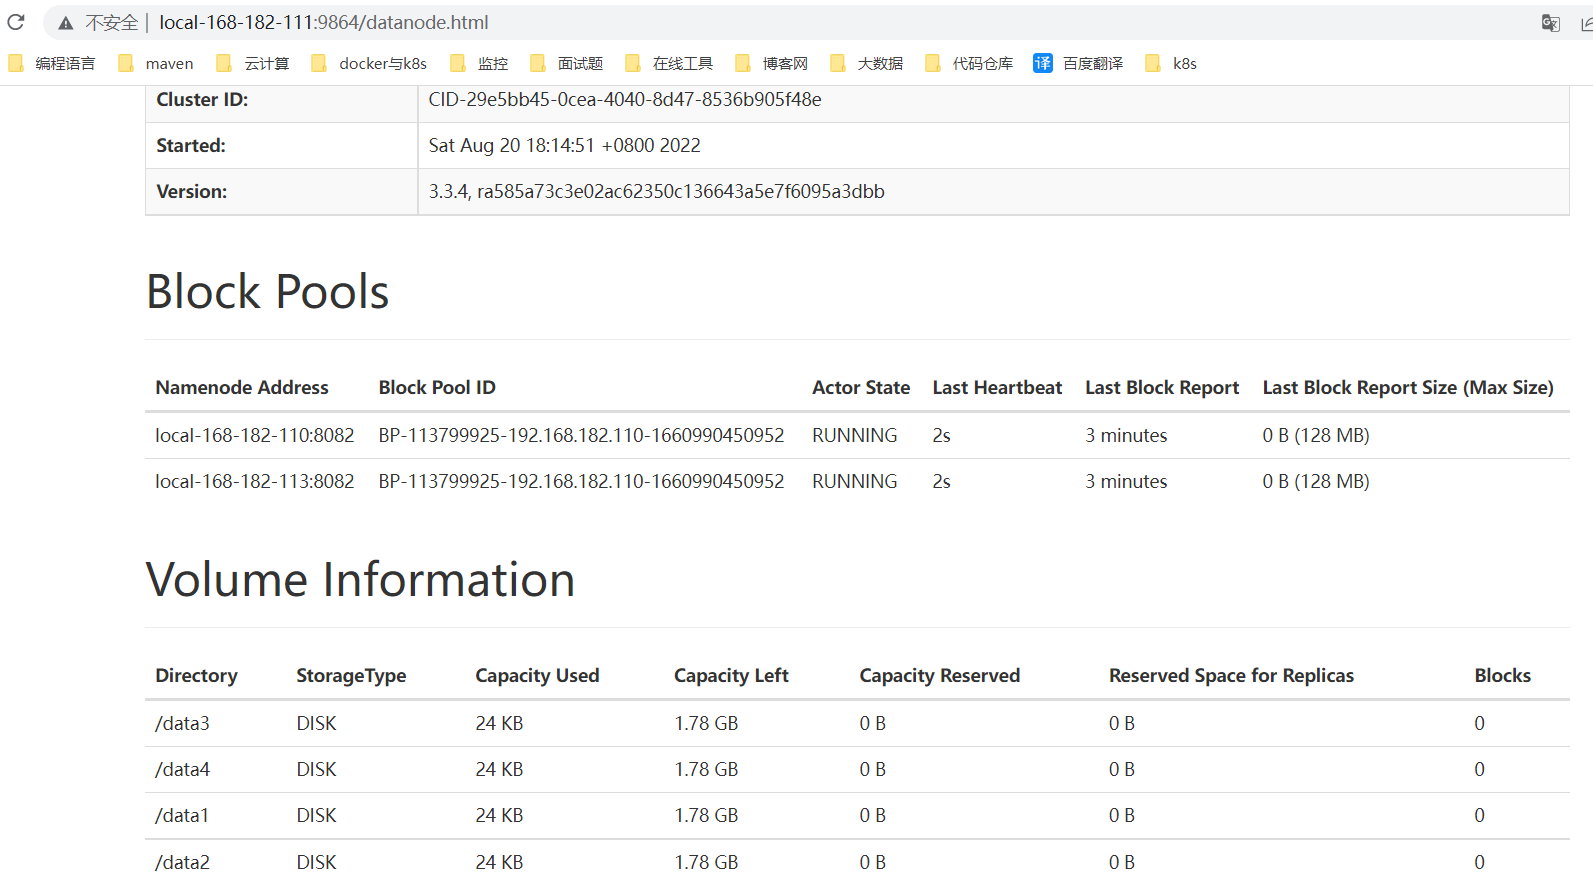Click the Last Heartbeat column header
The width and height of the screenshot is (1593, 896).
(x=997, y=387)
